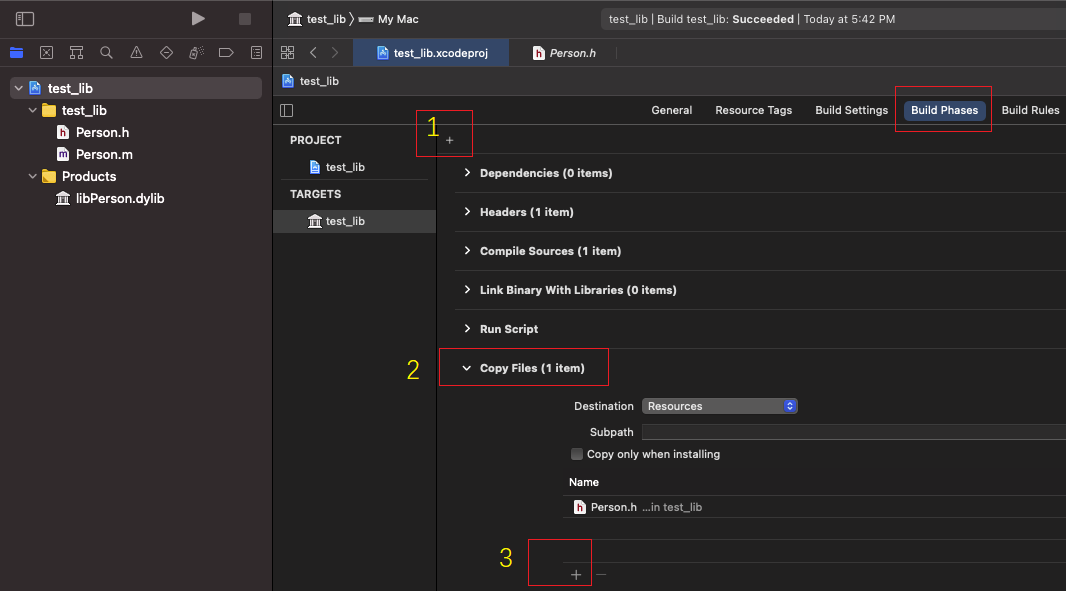Select libPerson.dylib in the navigator

(x=119, y=198)
